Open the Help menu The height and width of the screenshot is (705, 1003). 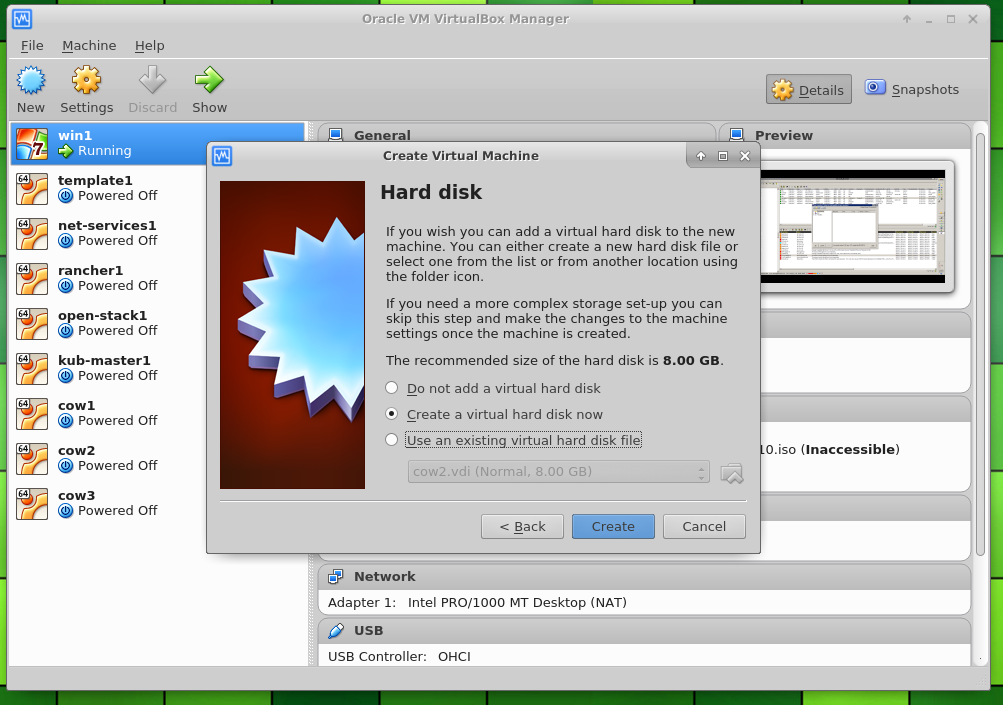150,45
